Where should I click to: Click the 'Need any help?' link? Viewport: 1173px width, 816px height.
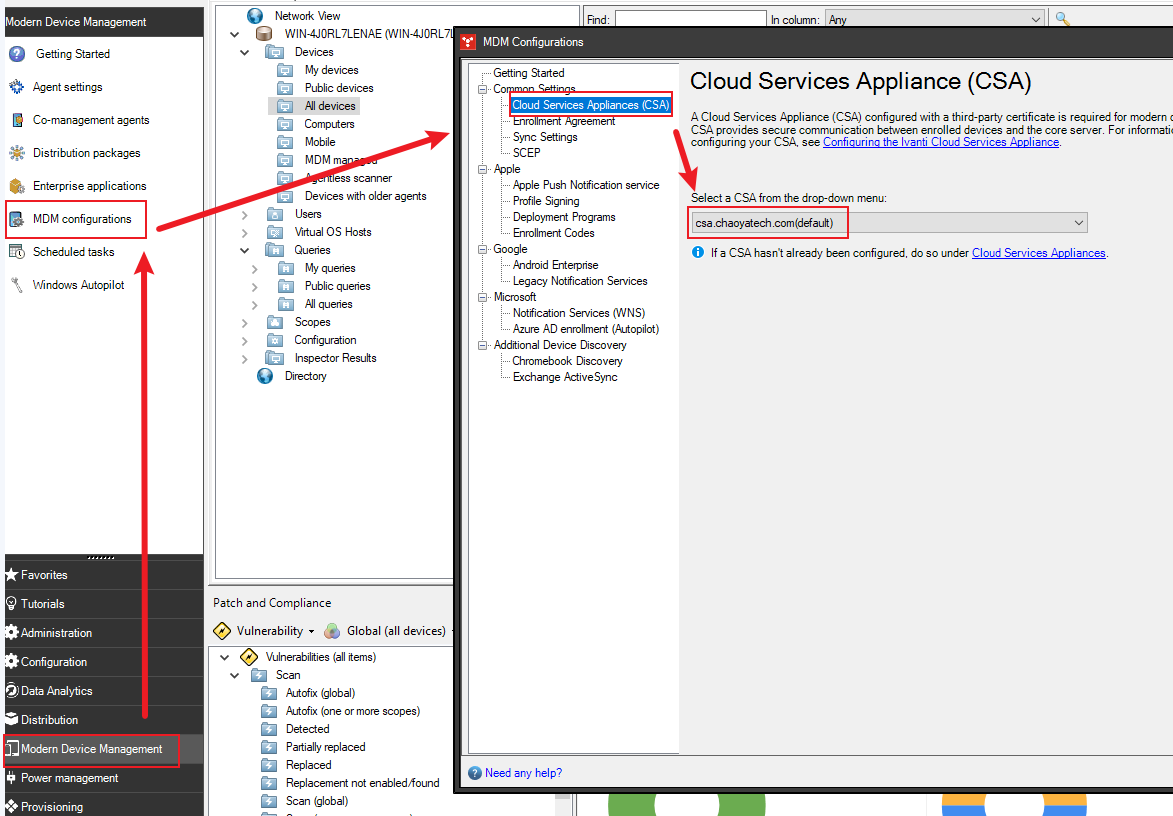[x=523, y=773]
